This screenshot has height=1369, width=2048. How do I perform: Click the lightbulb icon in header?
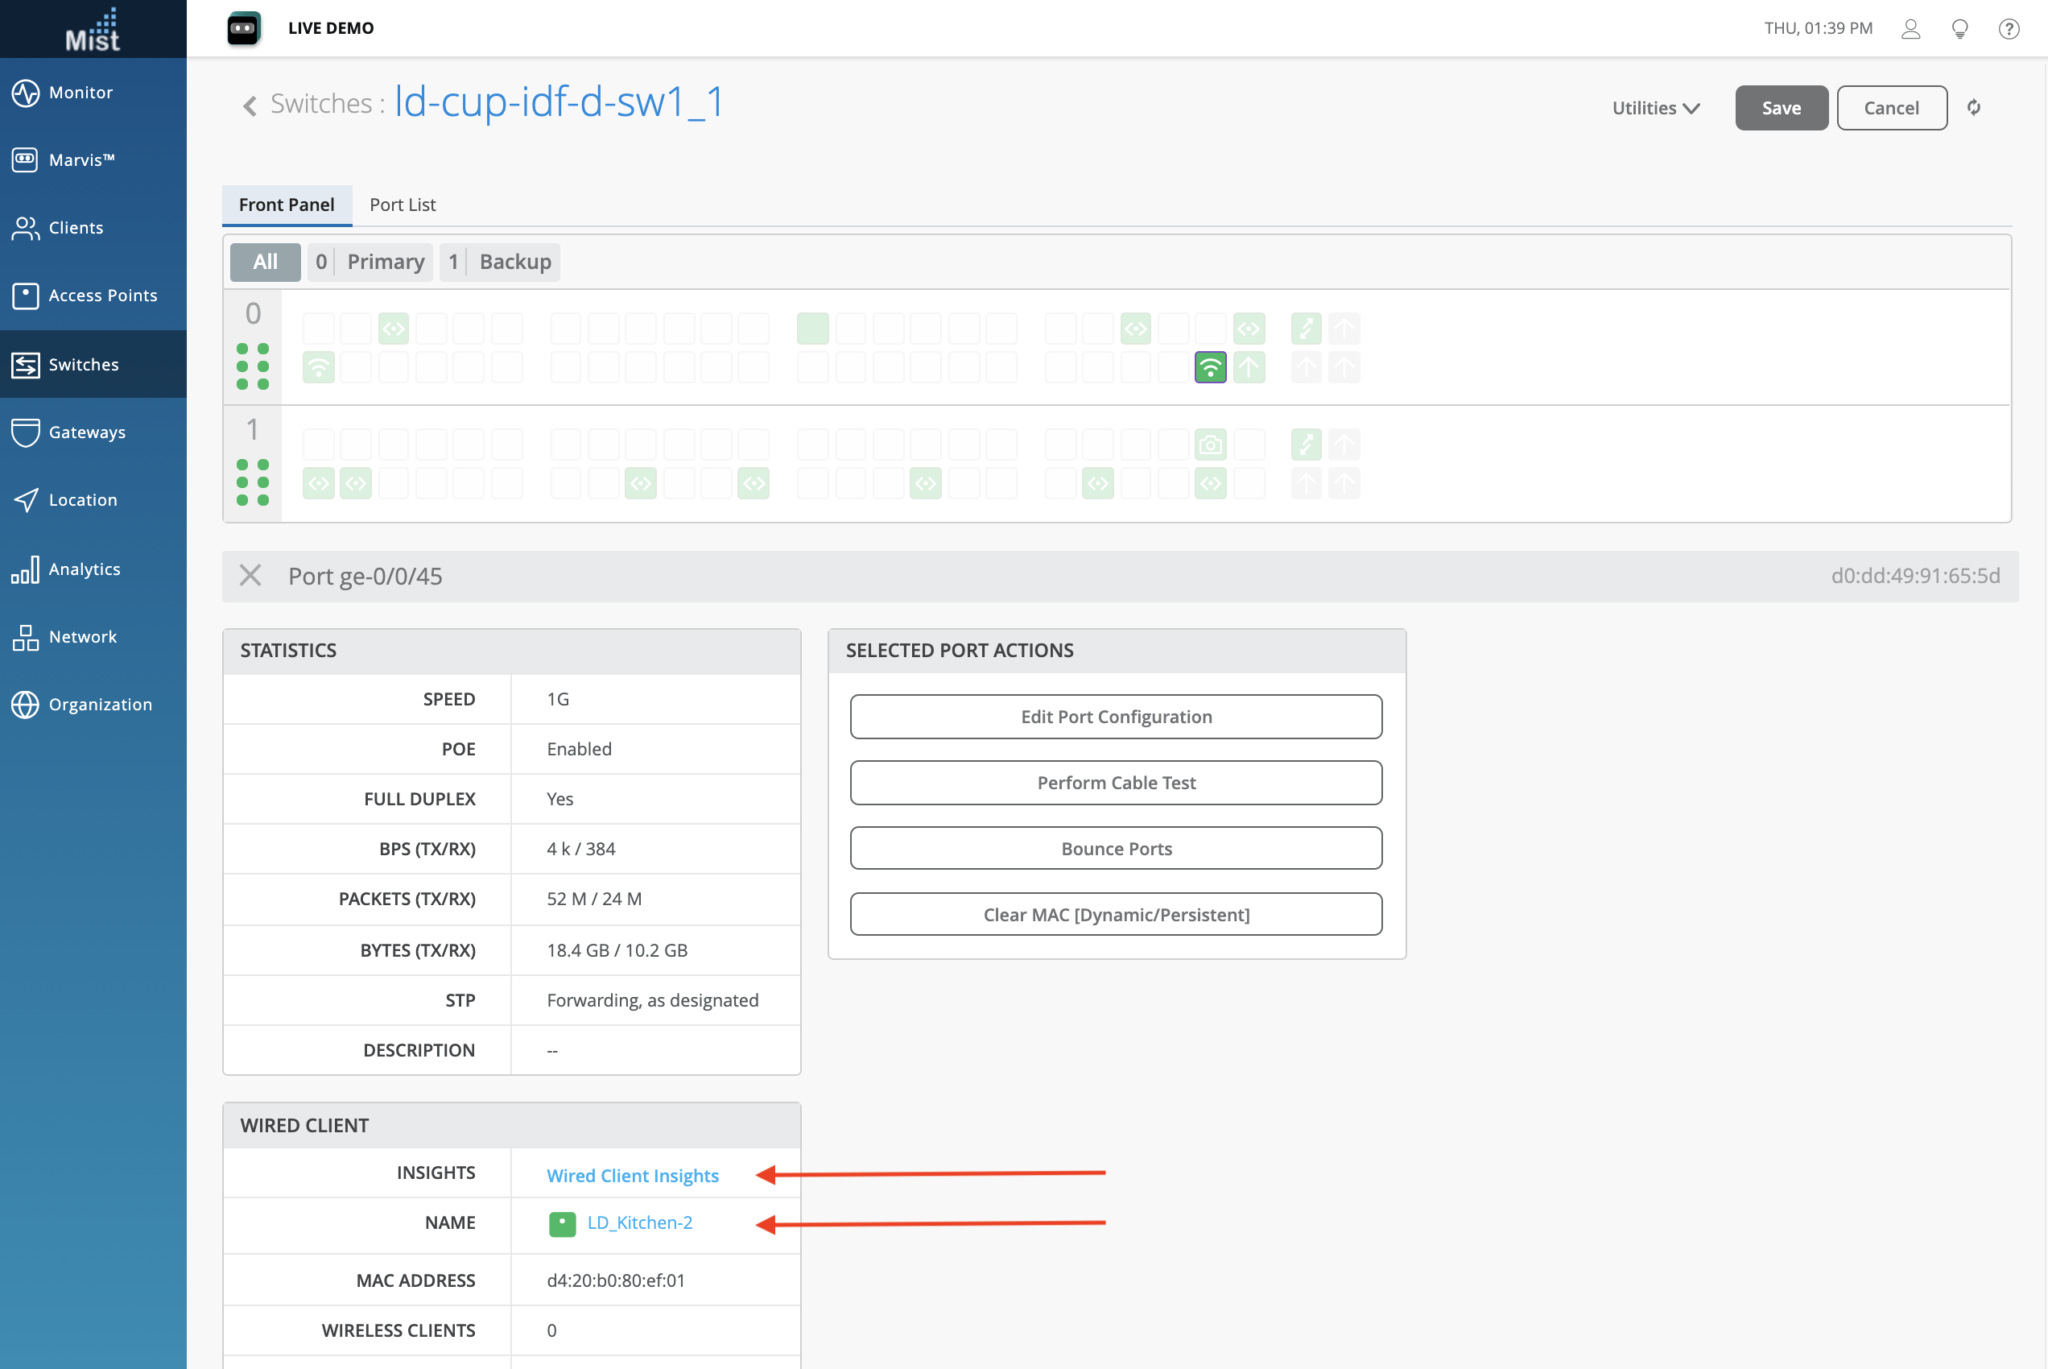click(x=1959, y=28)
